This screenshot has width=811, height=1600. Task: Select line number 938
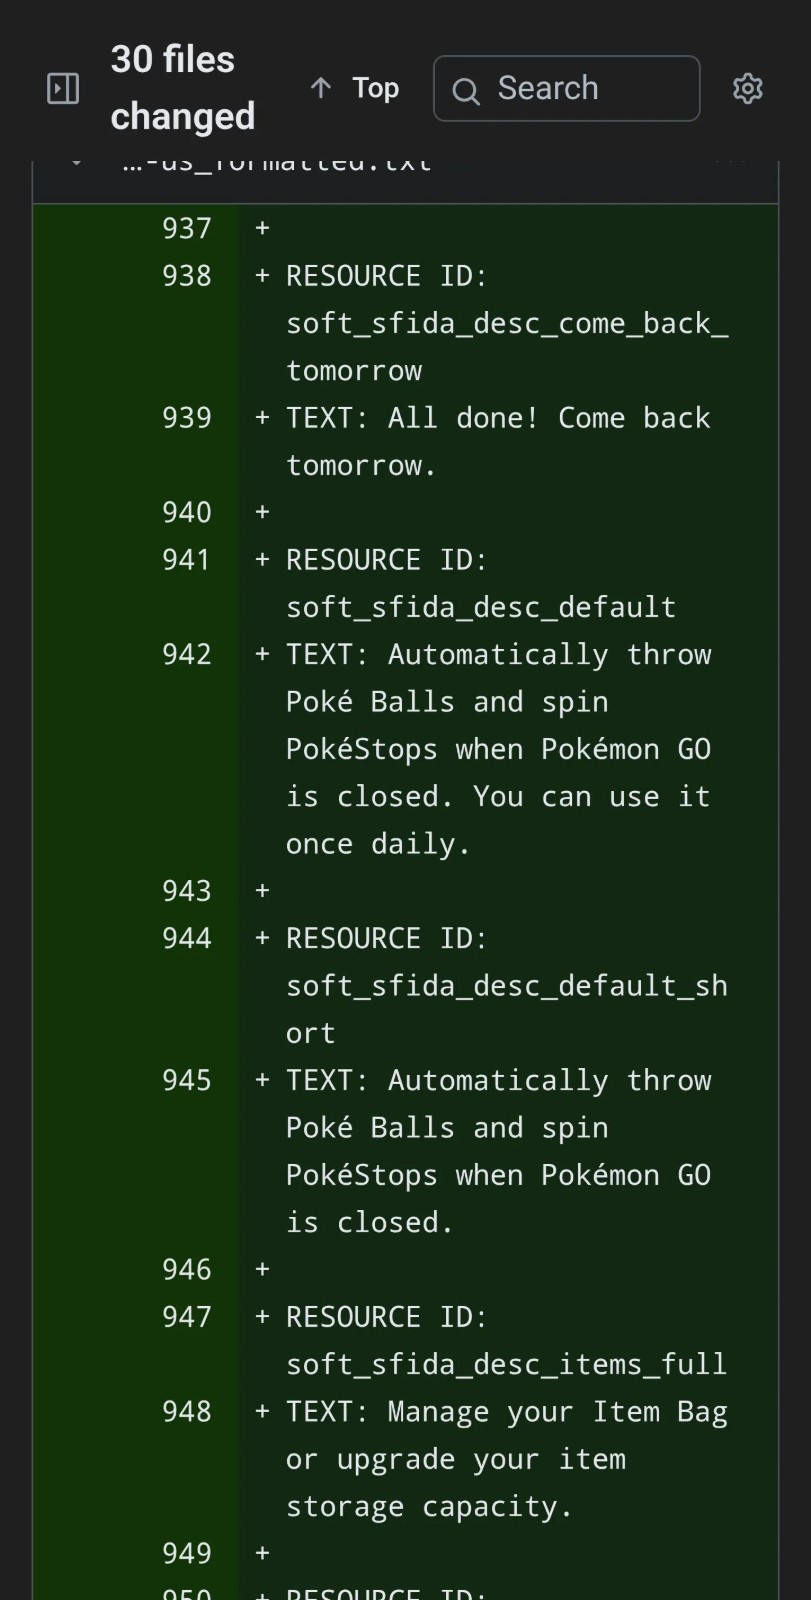(187, 276)
